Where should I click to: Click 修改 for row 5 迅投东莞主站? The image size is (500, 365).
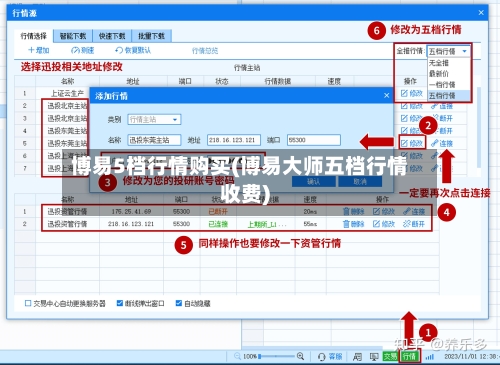(412, 143)
